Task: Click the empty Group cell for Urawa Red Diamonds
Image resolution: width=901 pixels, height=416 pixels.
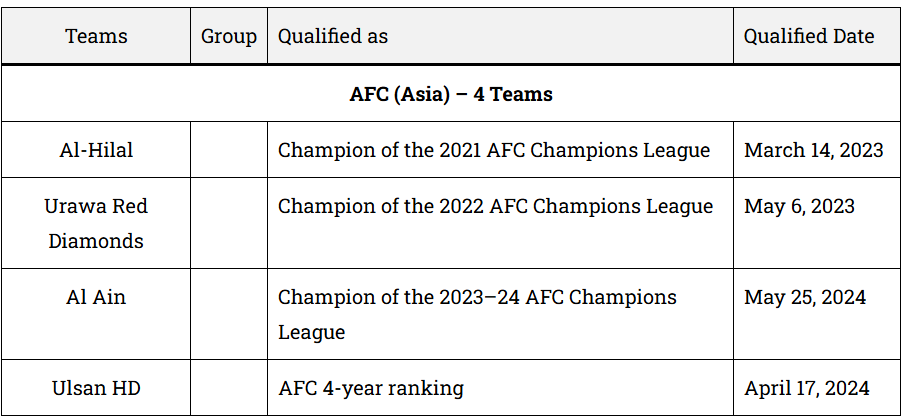Action: [229, 223]
